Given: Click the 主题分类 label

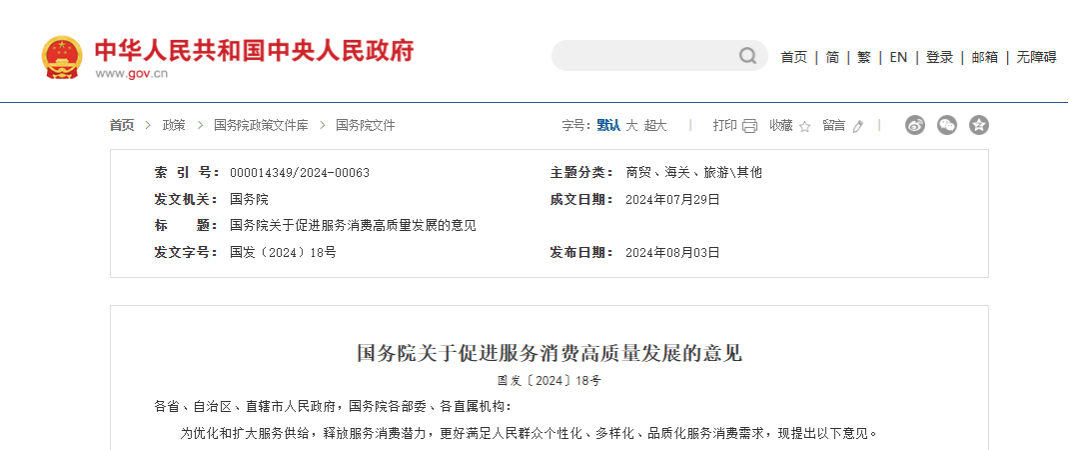Looking at the screenshot, I should pos(582,173).
